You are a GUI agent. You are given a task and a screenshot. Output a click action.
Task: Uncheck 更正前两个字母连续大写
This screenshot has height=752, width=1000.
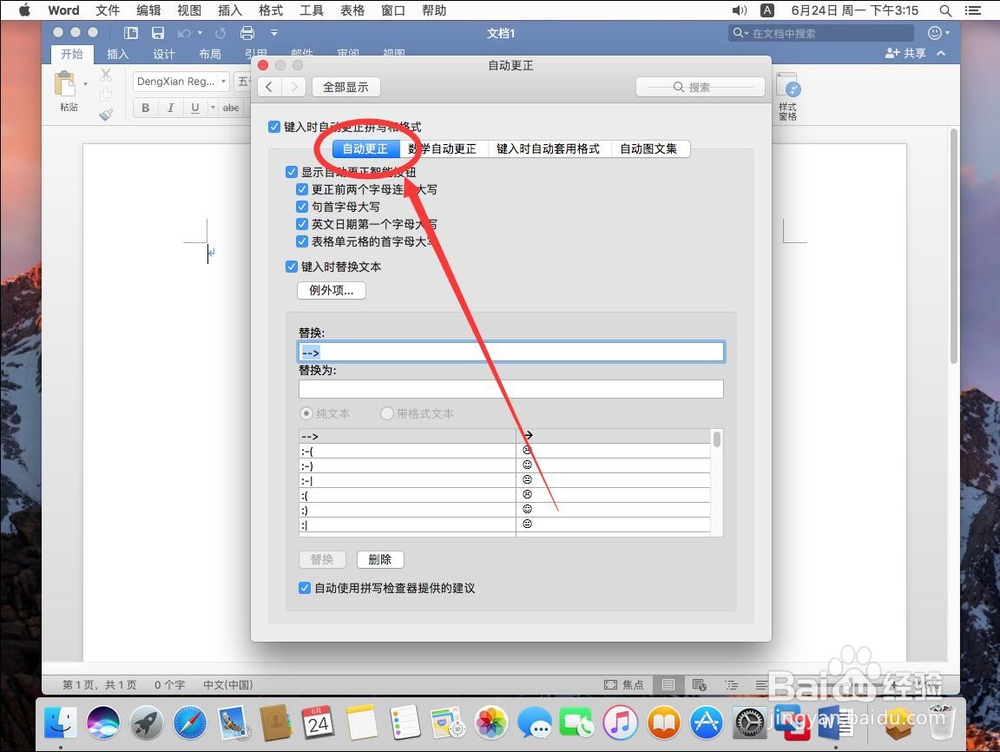pos(302,189)
